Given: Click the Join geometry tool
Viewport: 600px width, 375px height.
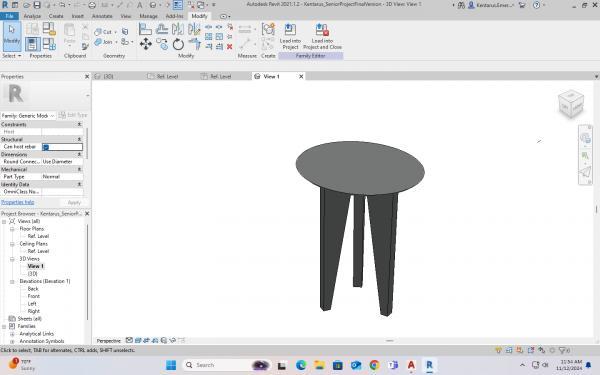Looking at the screenshot, I should (103, 42).
